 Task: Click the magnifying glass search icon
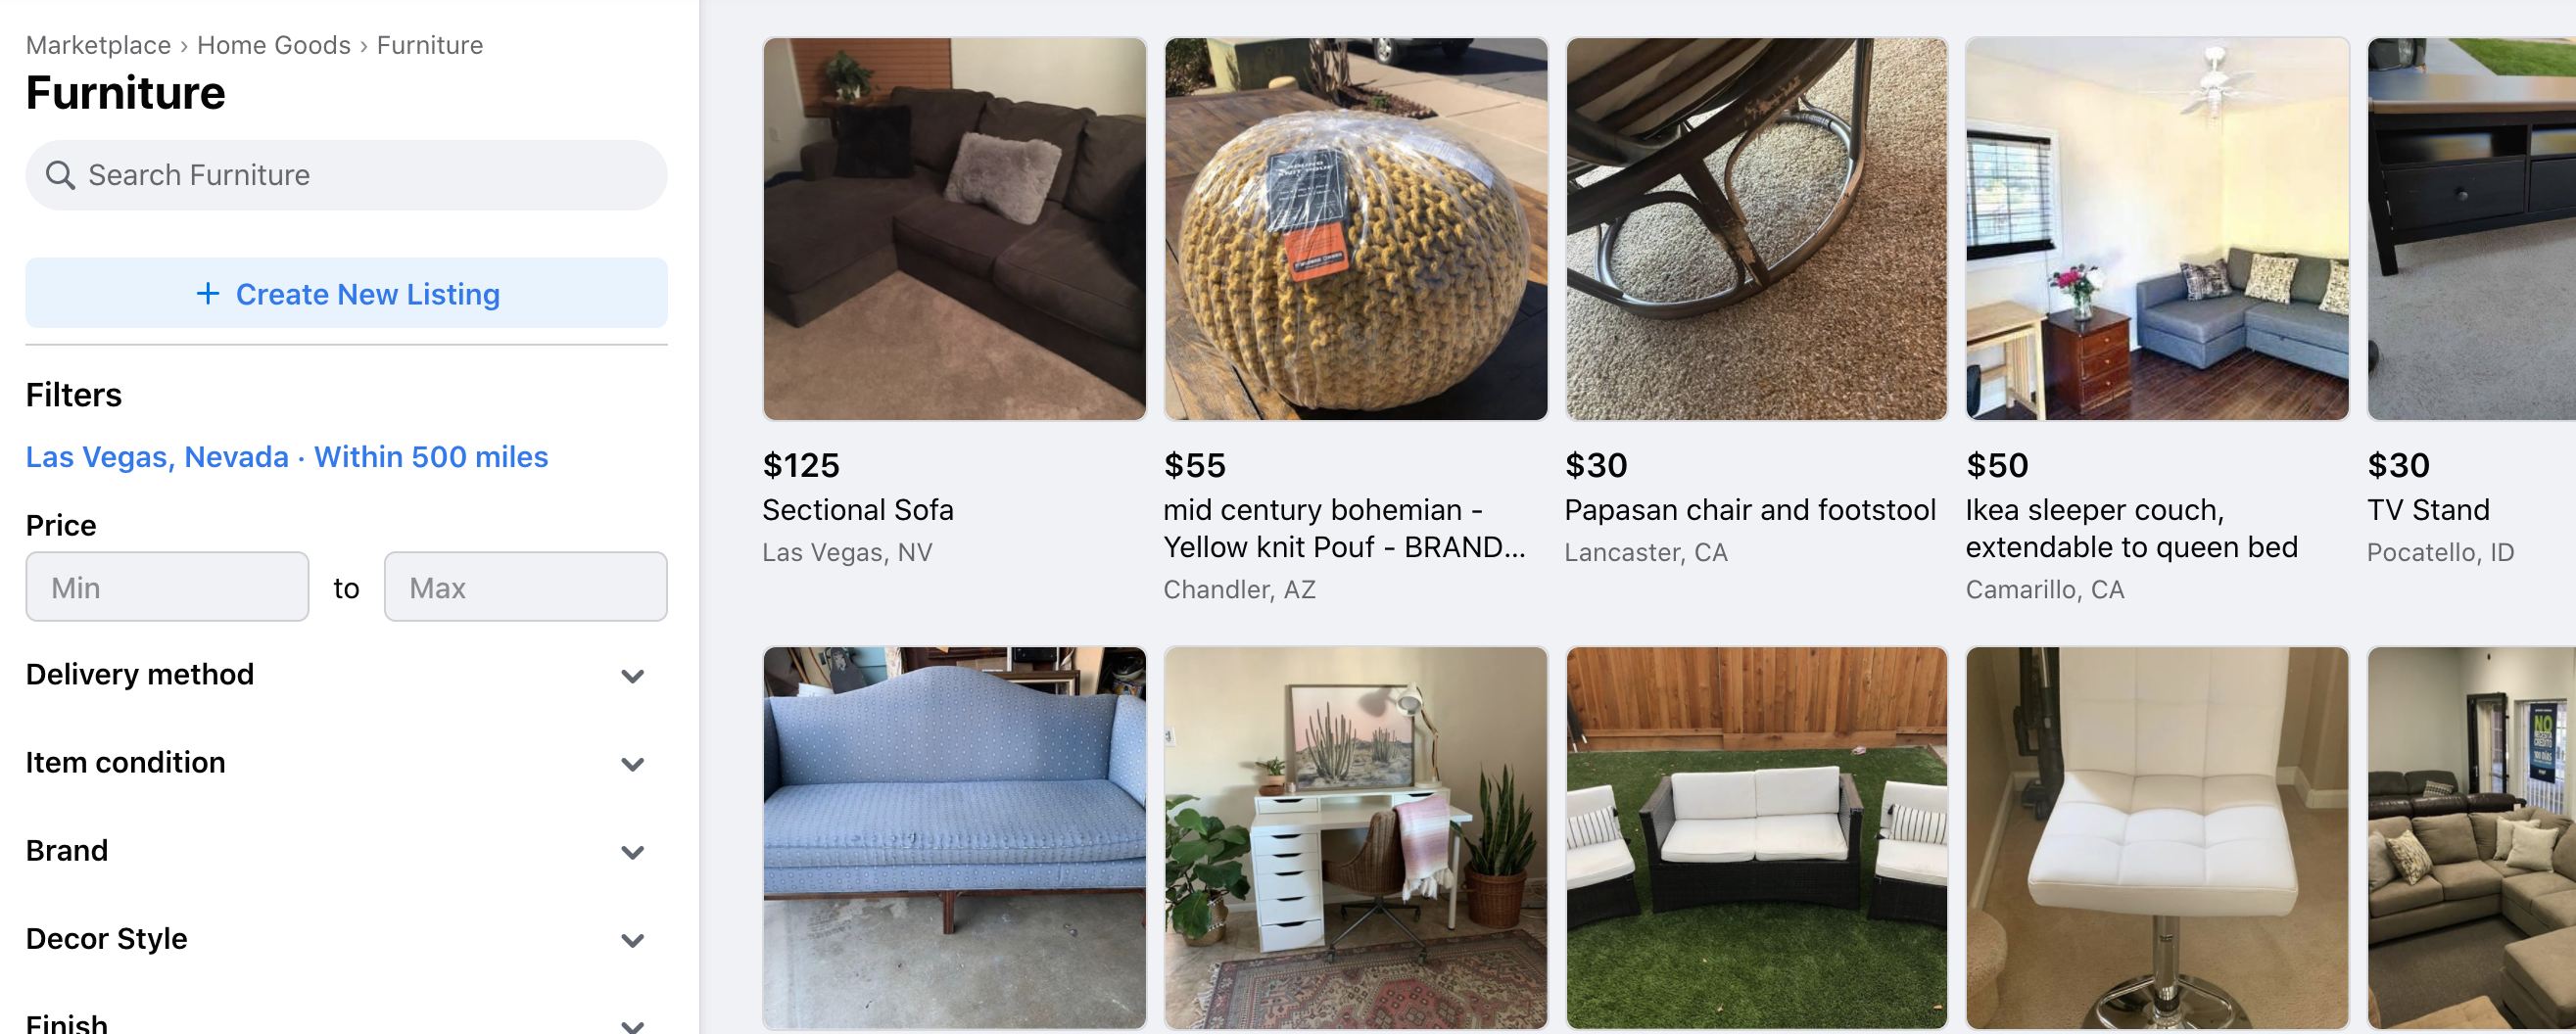click(60, 175)
